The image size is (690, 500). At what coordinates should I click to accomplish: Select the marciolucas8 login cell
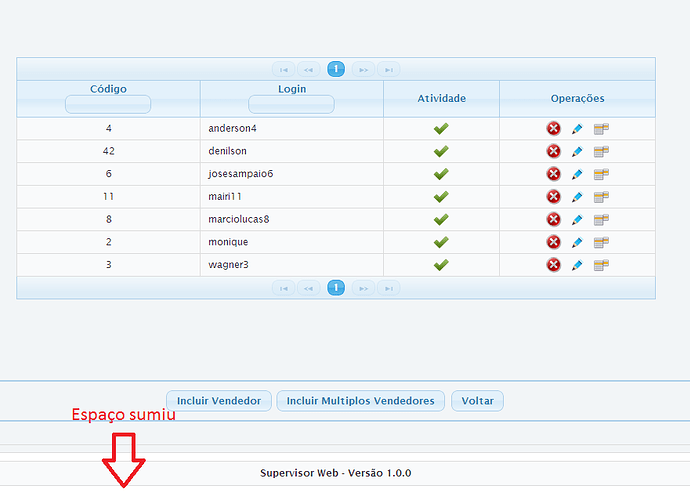292,219
